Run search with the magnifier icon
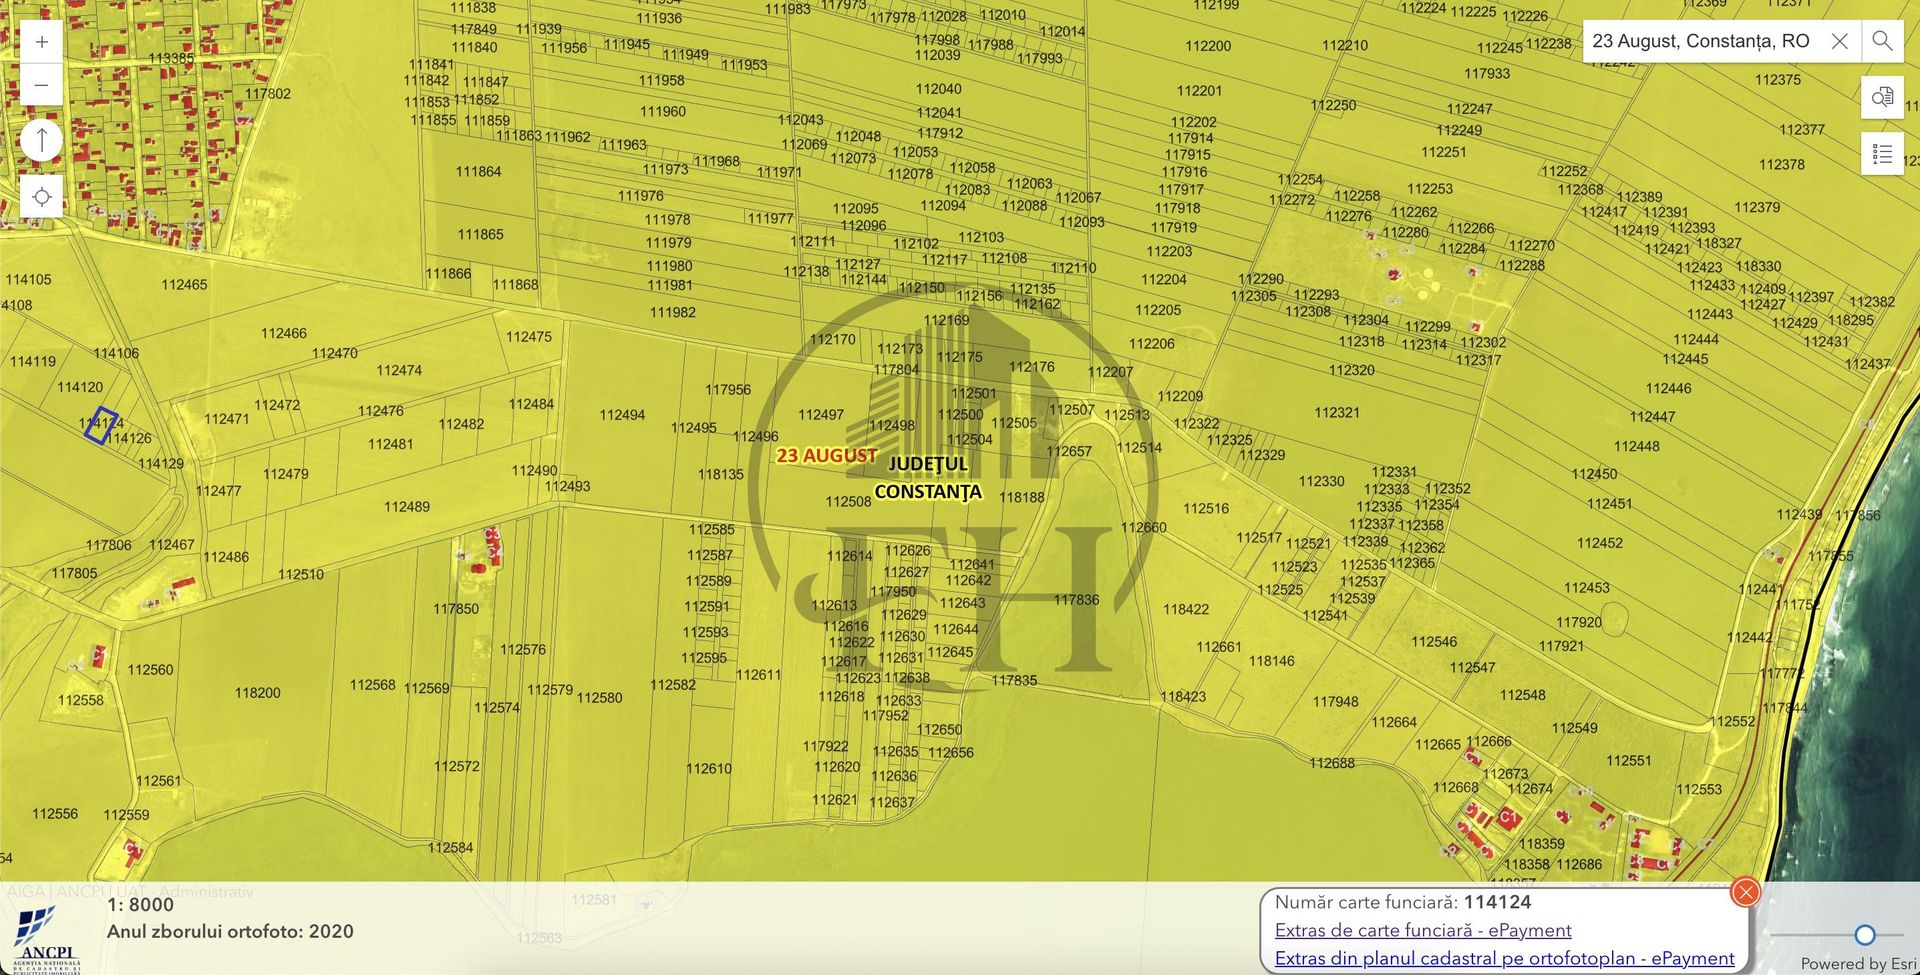Screen dimensions: 1920x975 click(1882, 41)
